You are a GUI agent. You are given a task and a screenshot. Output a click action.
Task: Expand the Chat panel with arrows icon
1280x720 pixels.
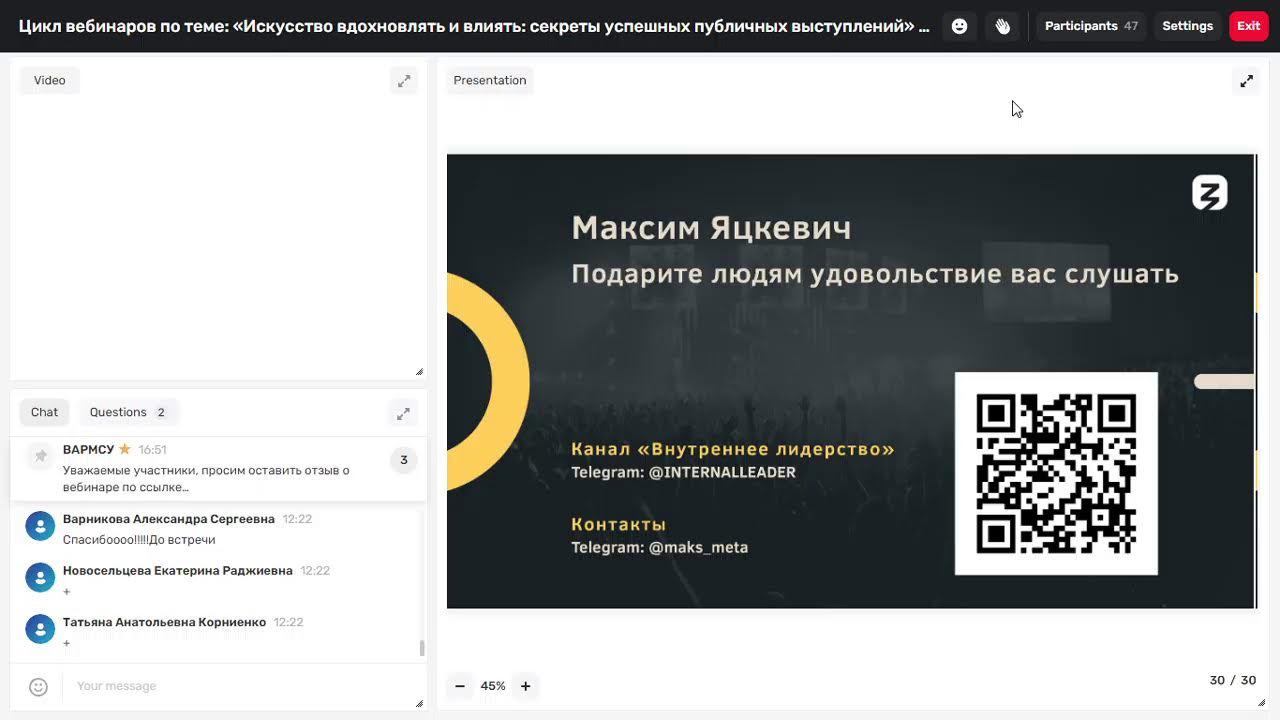pos(403,413)
